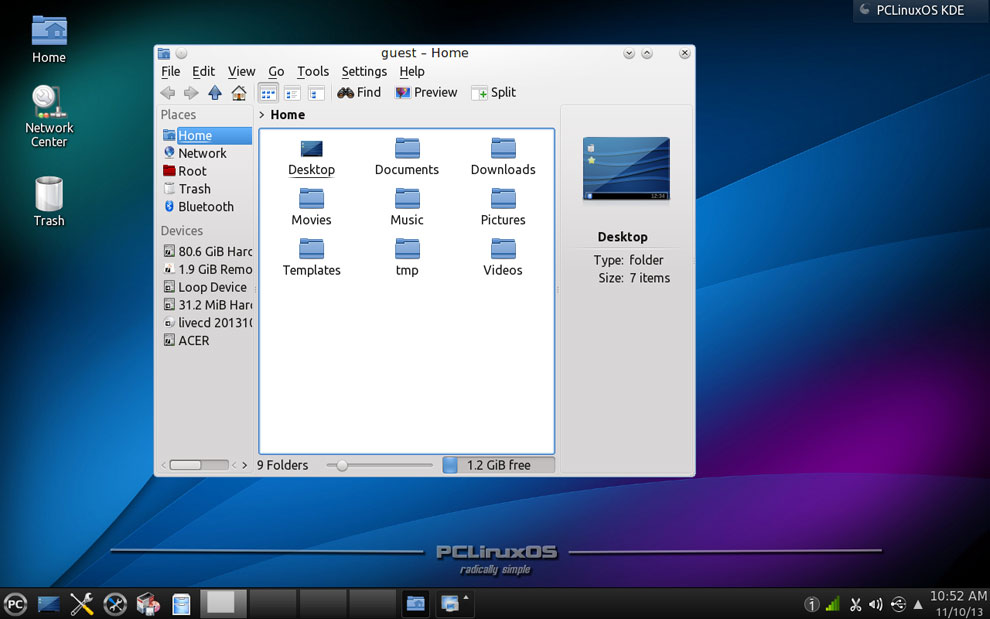Select the 1.9 GiB removable device
The height and width of the screenshot is (619, 990).
[206, 269]
